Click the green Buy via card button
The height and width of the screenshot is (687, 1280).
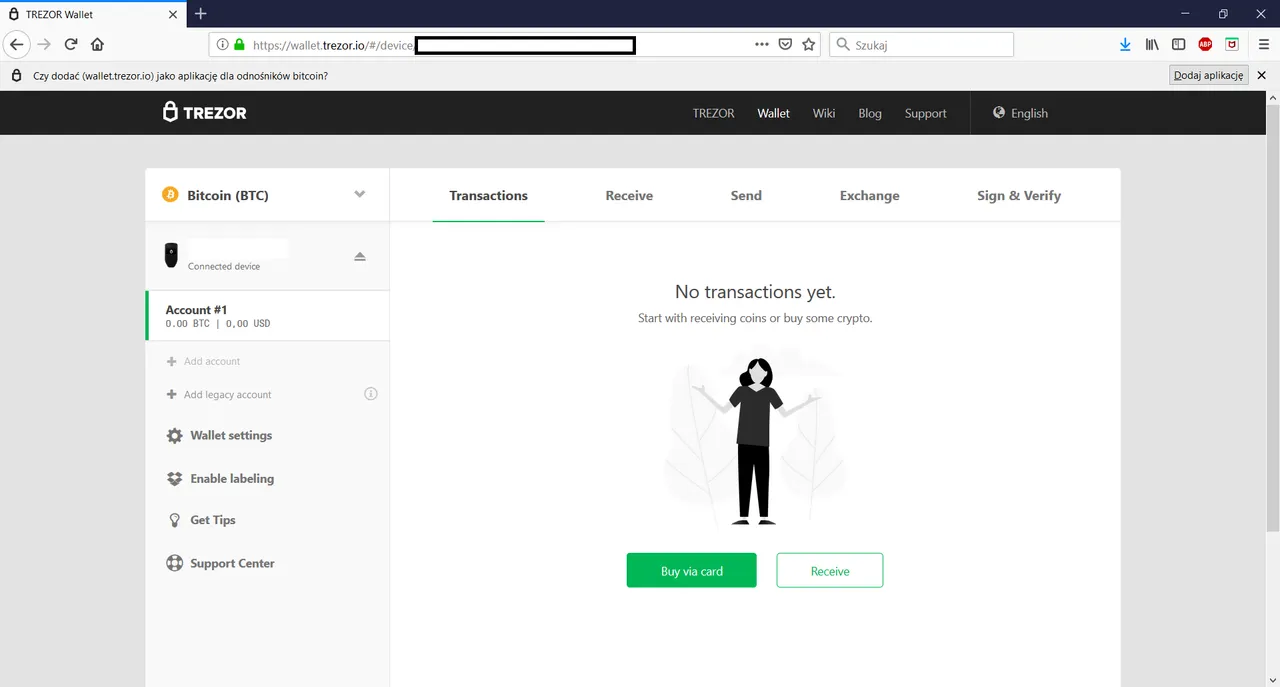pos(692,570)
